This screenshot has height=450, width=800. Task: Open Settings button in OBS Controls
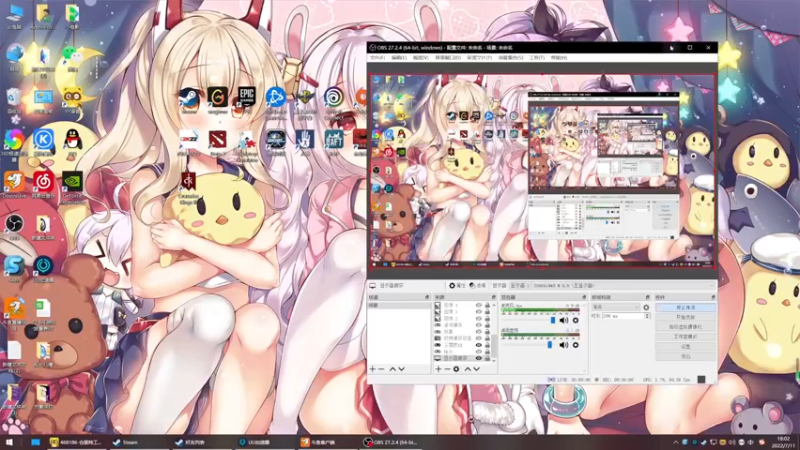[x=685, y=346]
